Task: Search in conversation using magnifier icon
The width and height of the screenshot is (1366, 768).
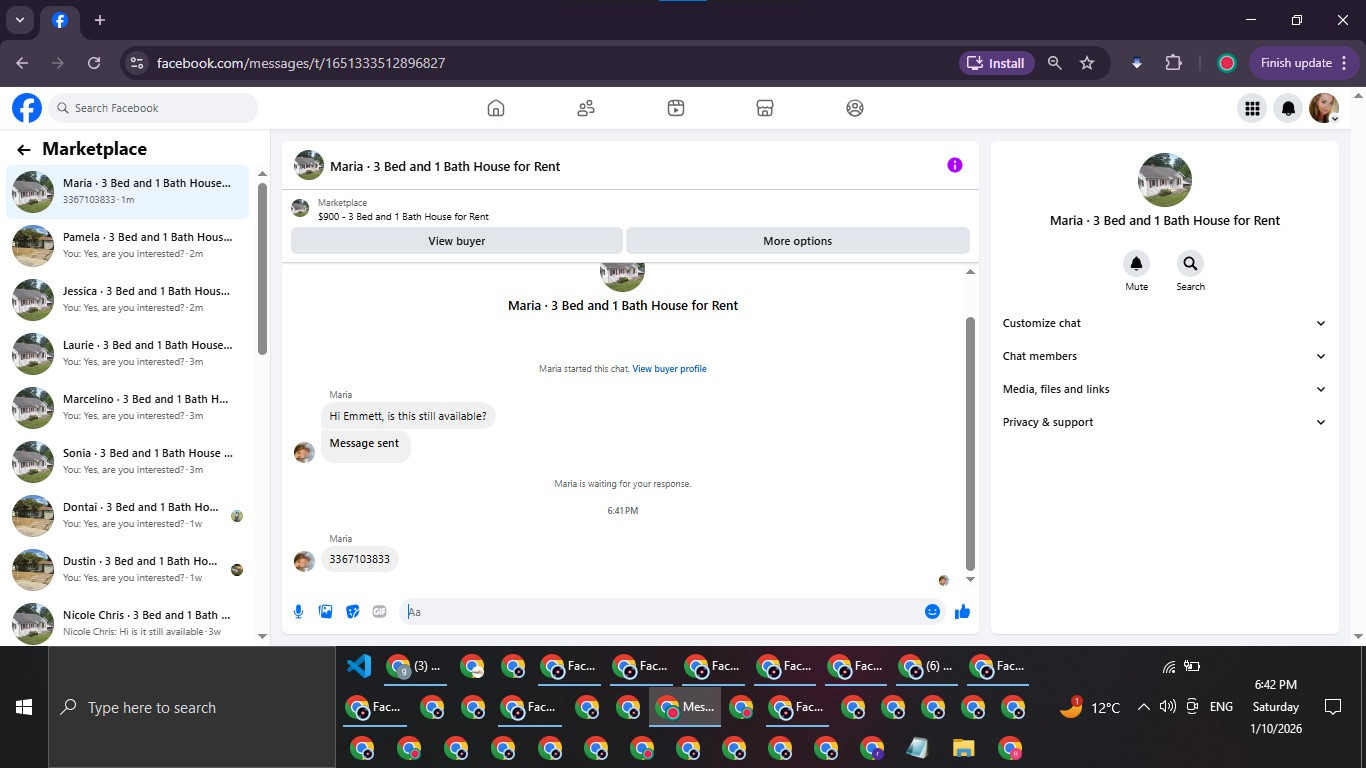Action: (1190, 264)
